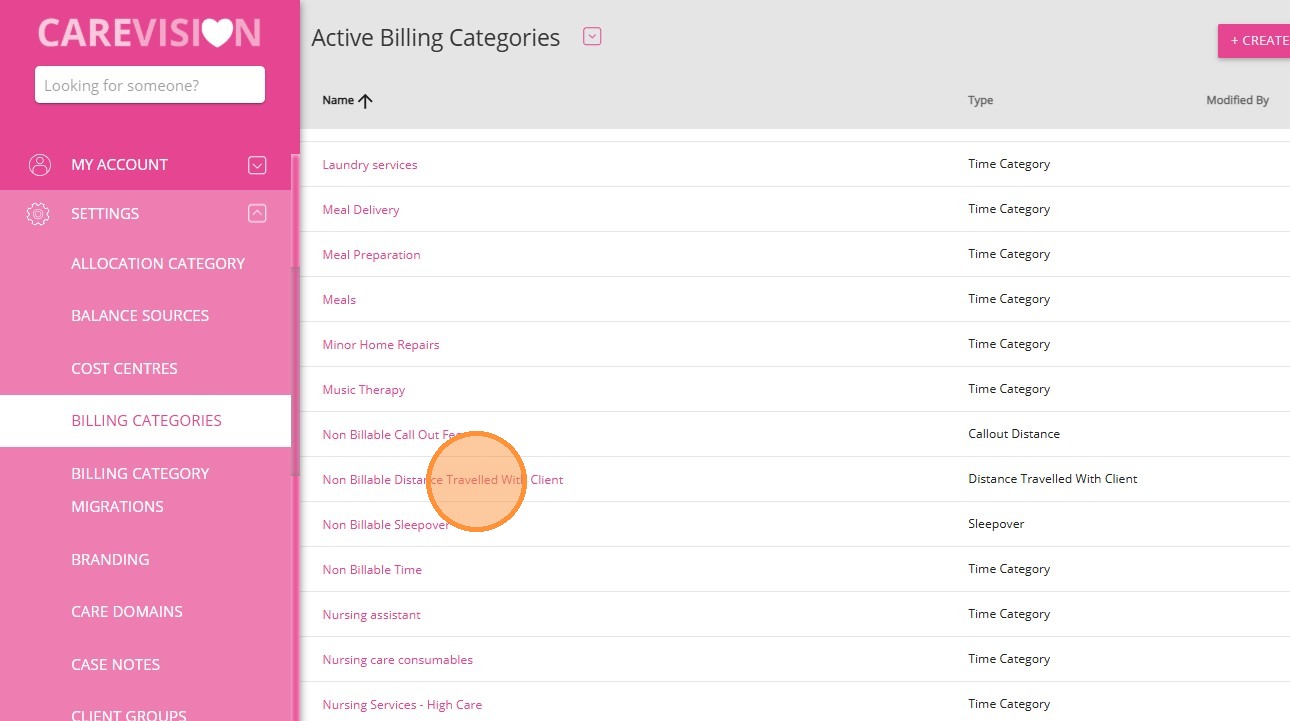Click the My Account person icon
Screen dimensions: 1290x721
point(39,165)
